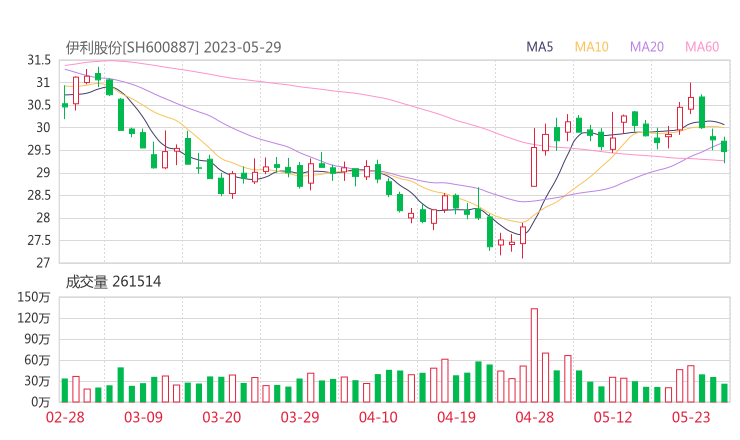Click the 31.5 price axis label
The width and height of the screenshot is (740, 440).
point(39,60)
